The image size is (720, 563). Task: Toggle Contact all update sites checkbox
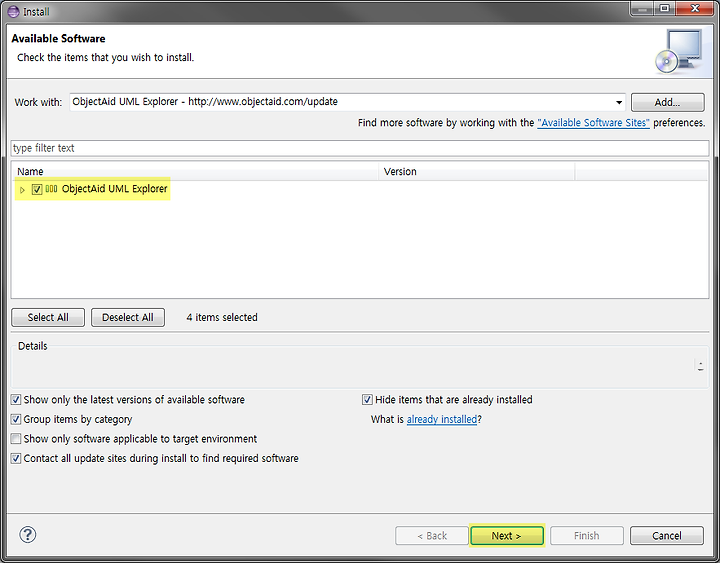(16, 458)
